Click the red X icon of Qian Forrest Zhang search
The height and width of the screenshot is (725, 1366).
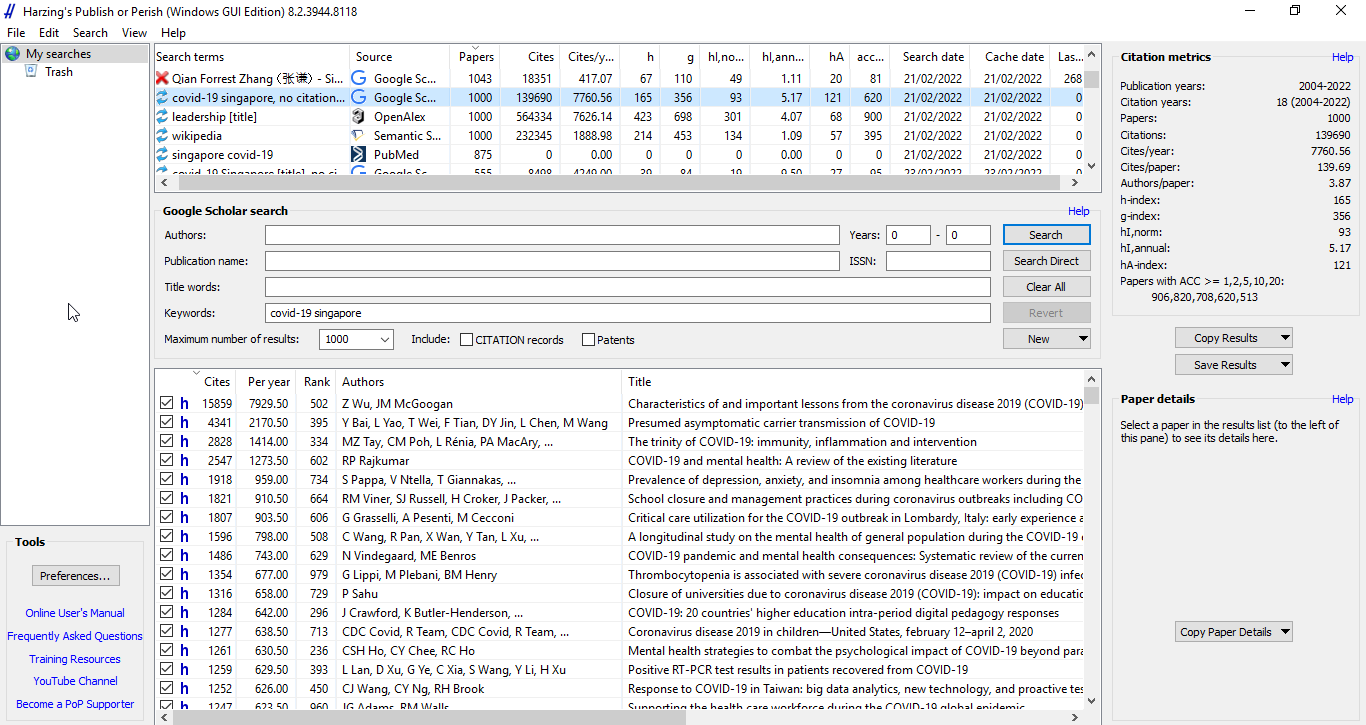pyautogui.click(x=162, y=78)
